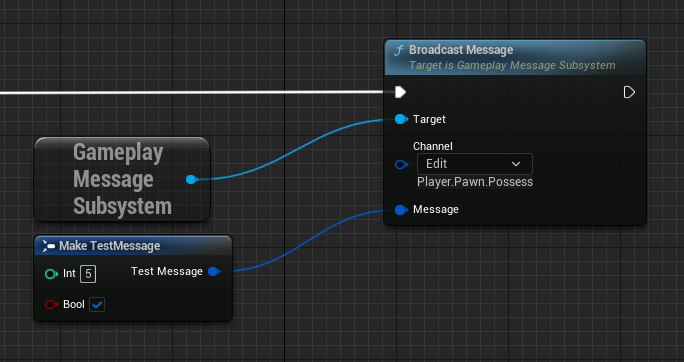The height and width of the screenshot is (362, 684).
Task: Open the Channel Edit dropdown
Action: pyautogui.click(x=475, y=164)
